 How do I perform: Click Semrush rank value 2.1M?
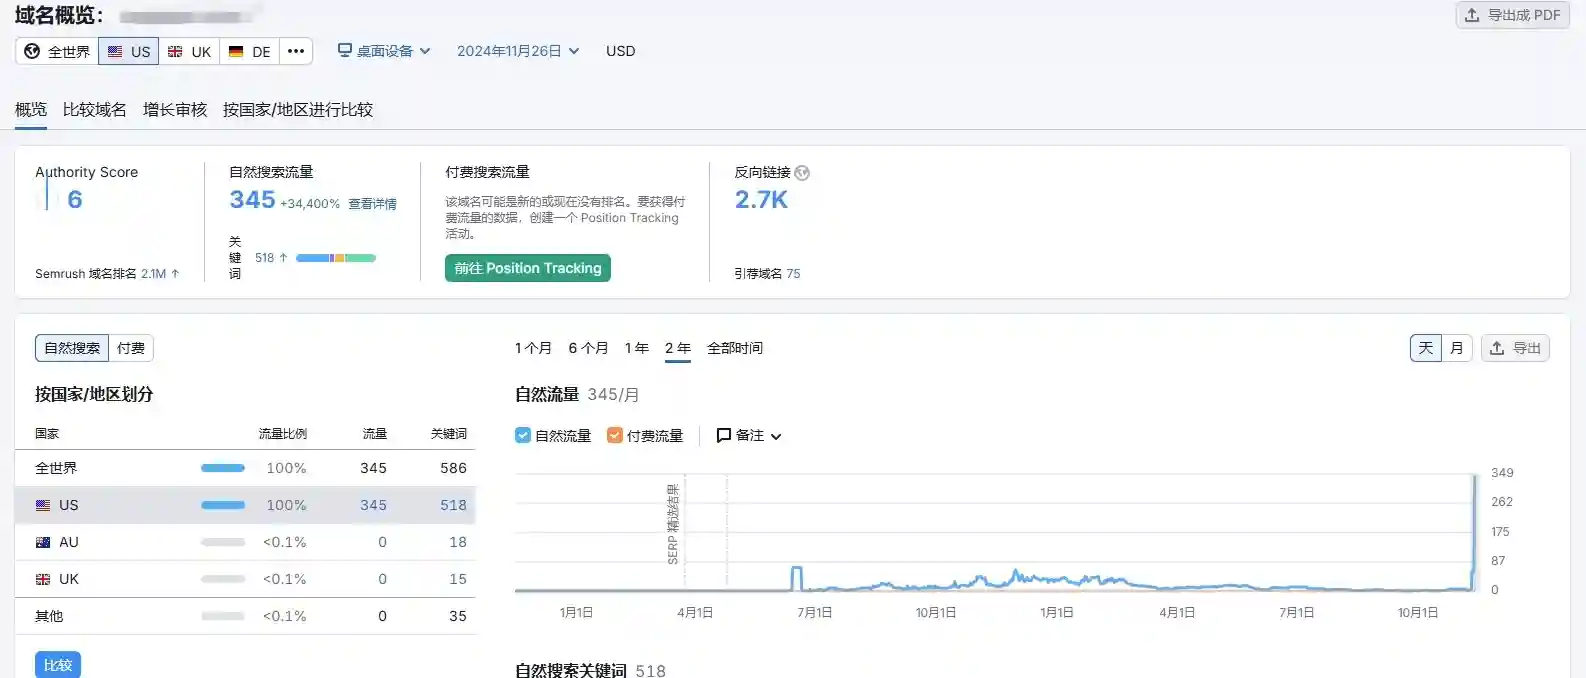pos(153,273)
